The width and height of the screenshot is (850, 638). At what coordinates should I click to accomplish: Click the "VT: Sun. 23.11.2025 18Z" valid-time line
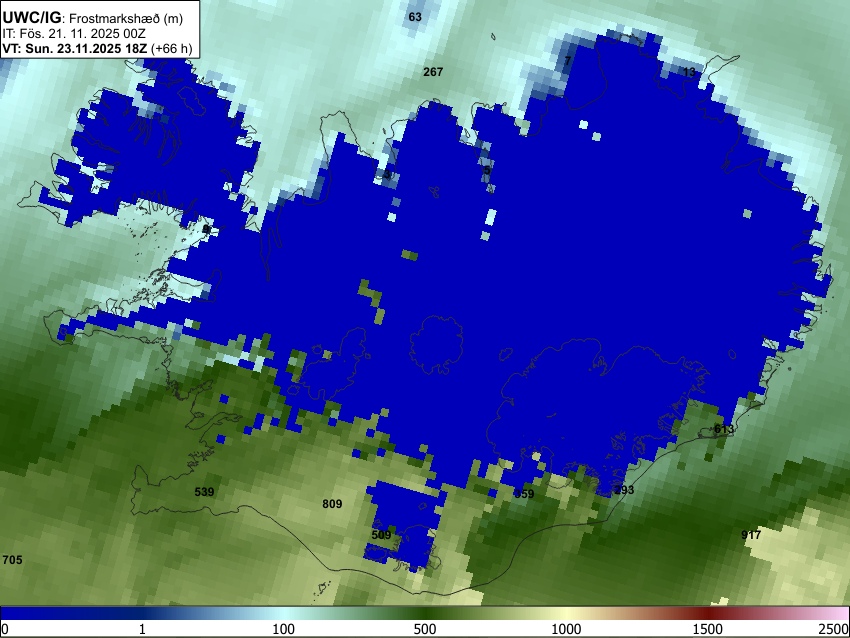[x=97, y=49]
